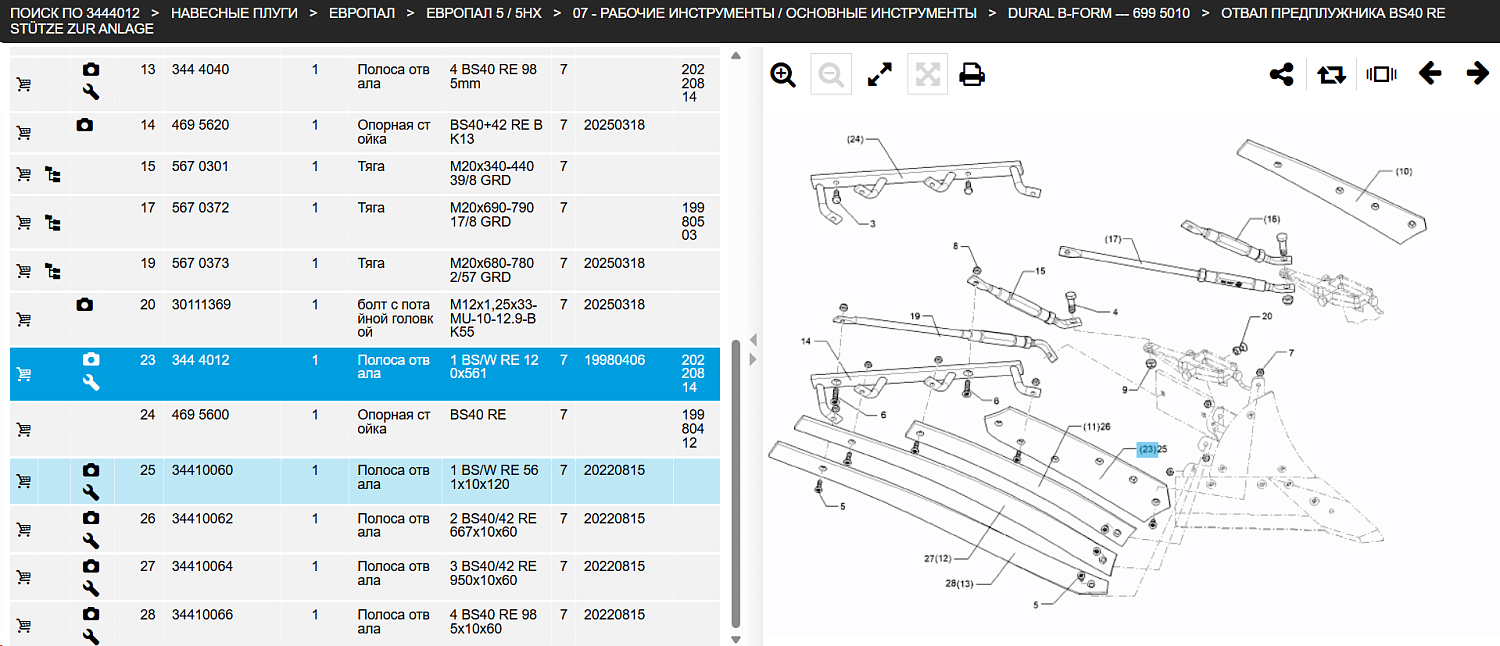This screenshot has height=646, width=1500.
Task: View photo of bolt 30111369
Action: coord(85,304)
